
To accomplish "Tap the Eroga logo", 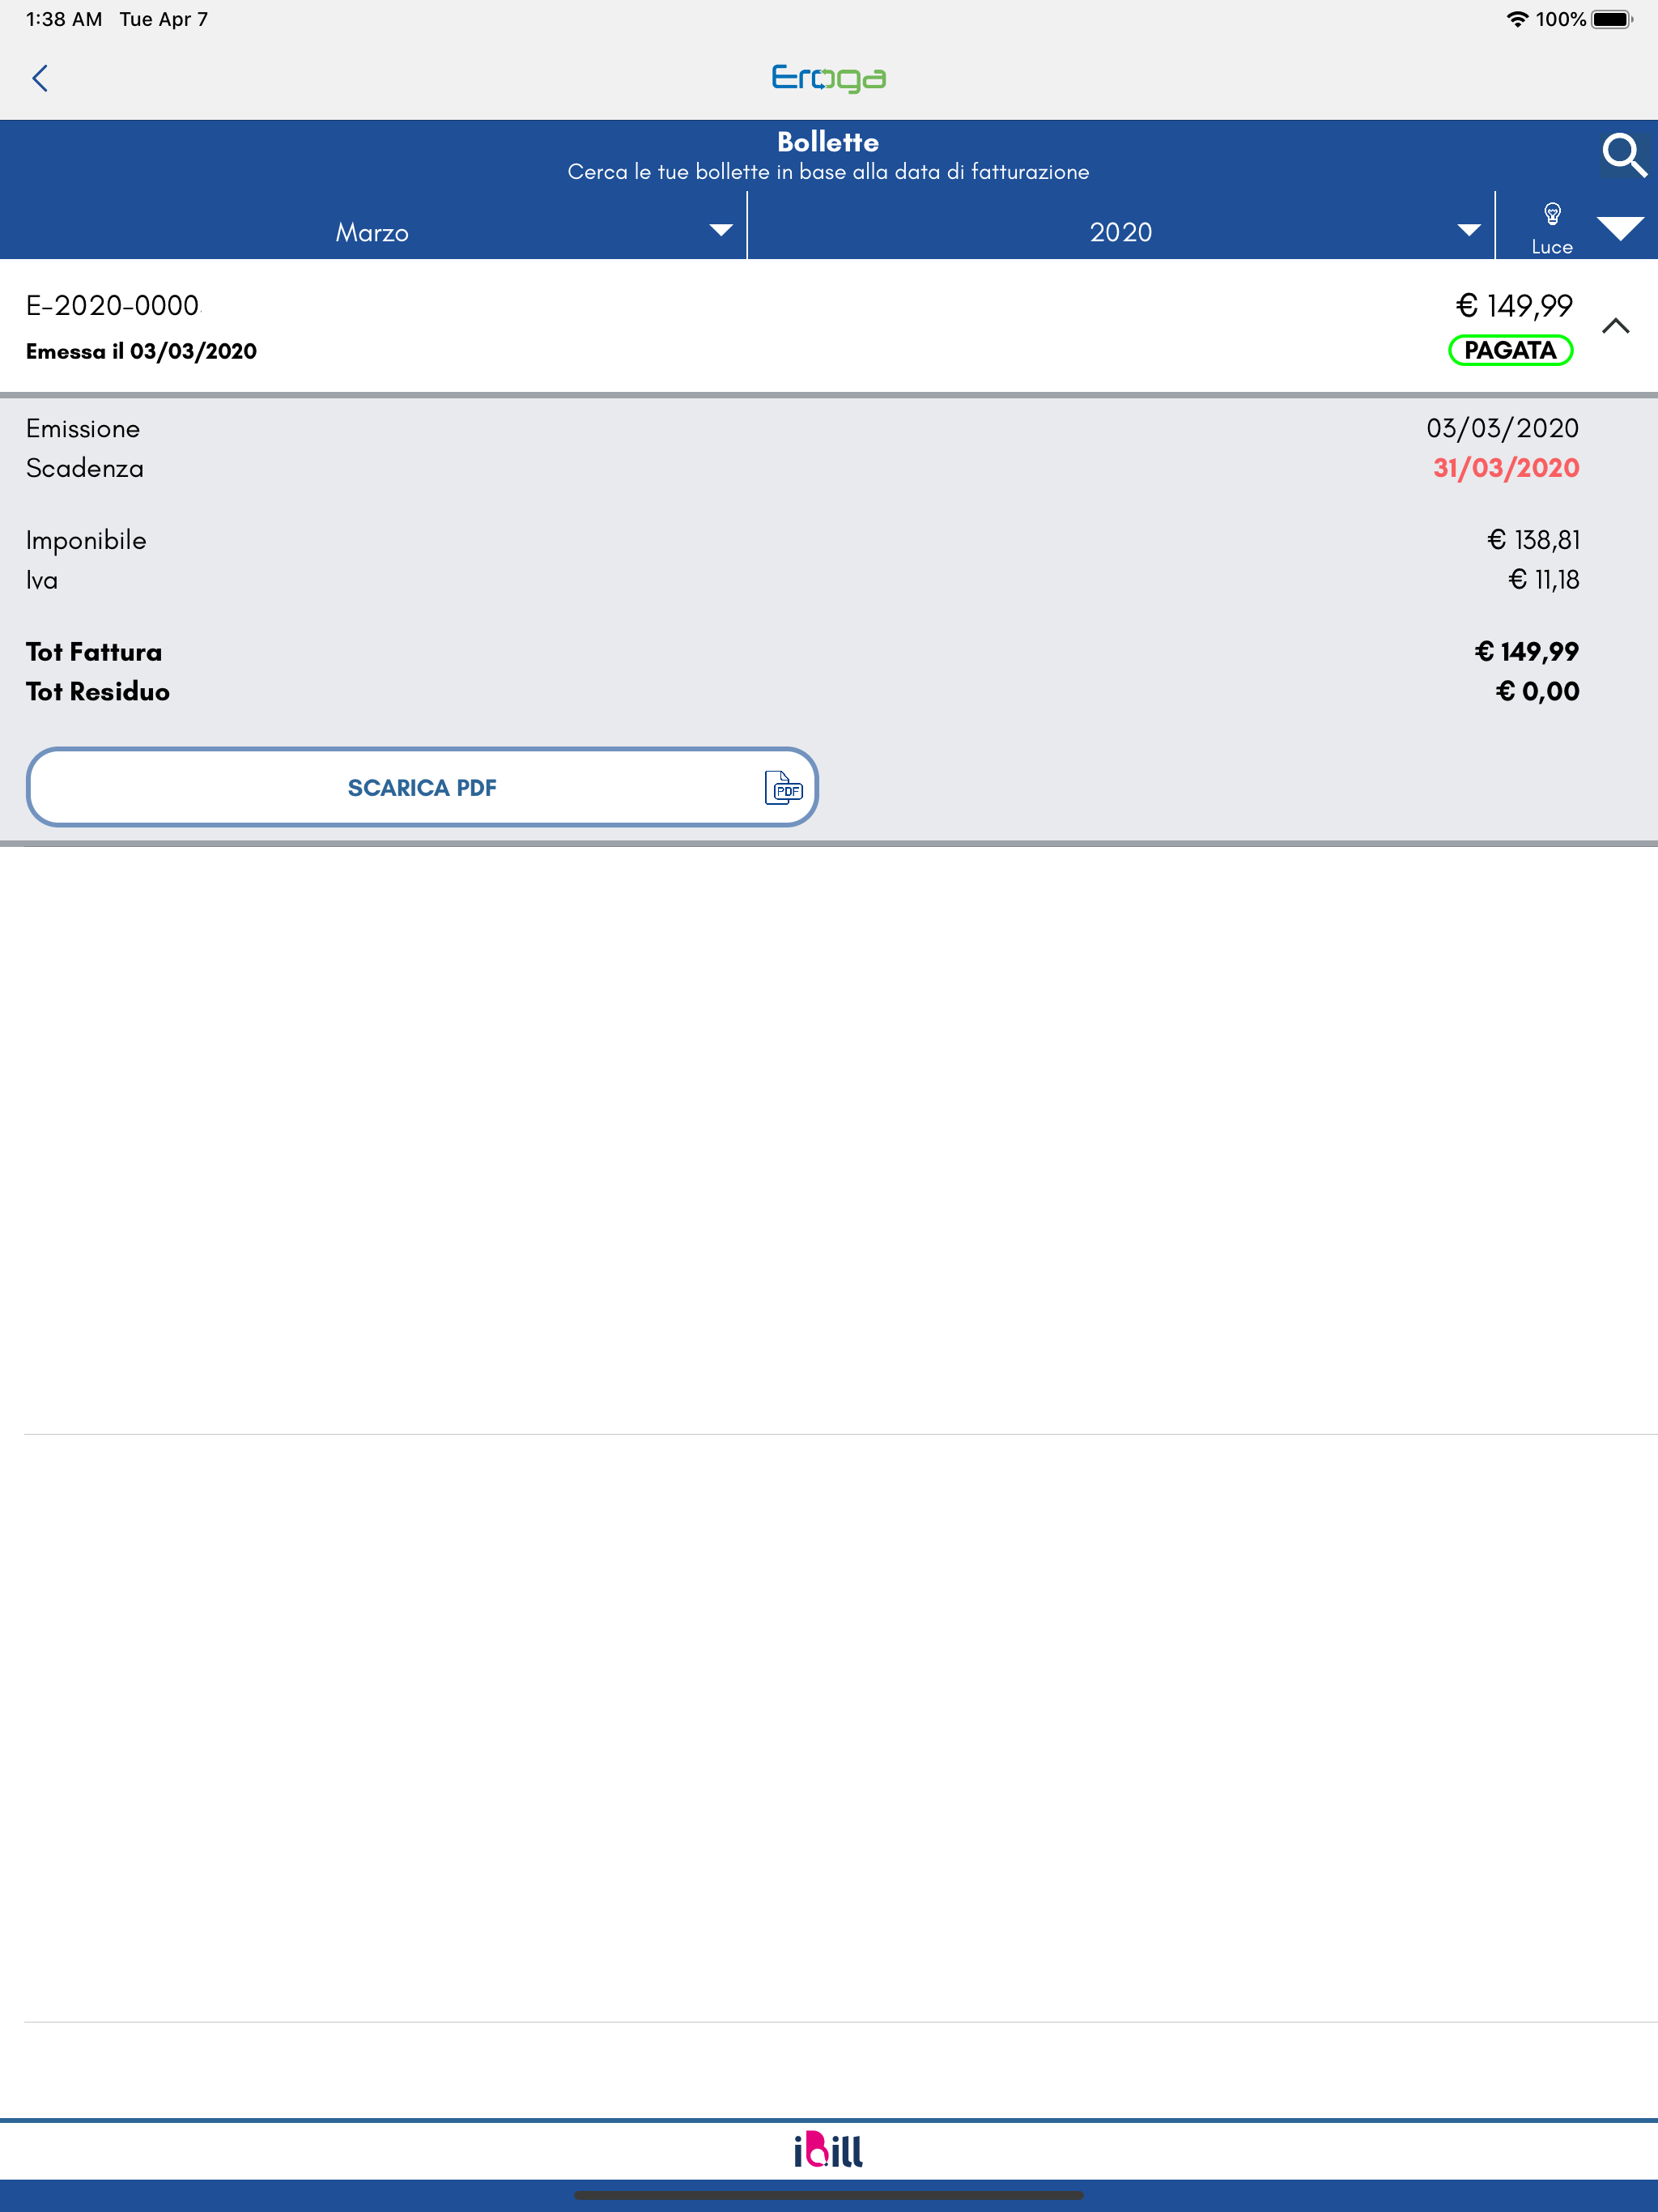I will (x=829, y=78).
